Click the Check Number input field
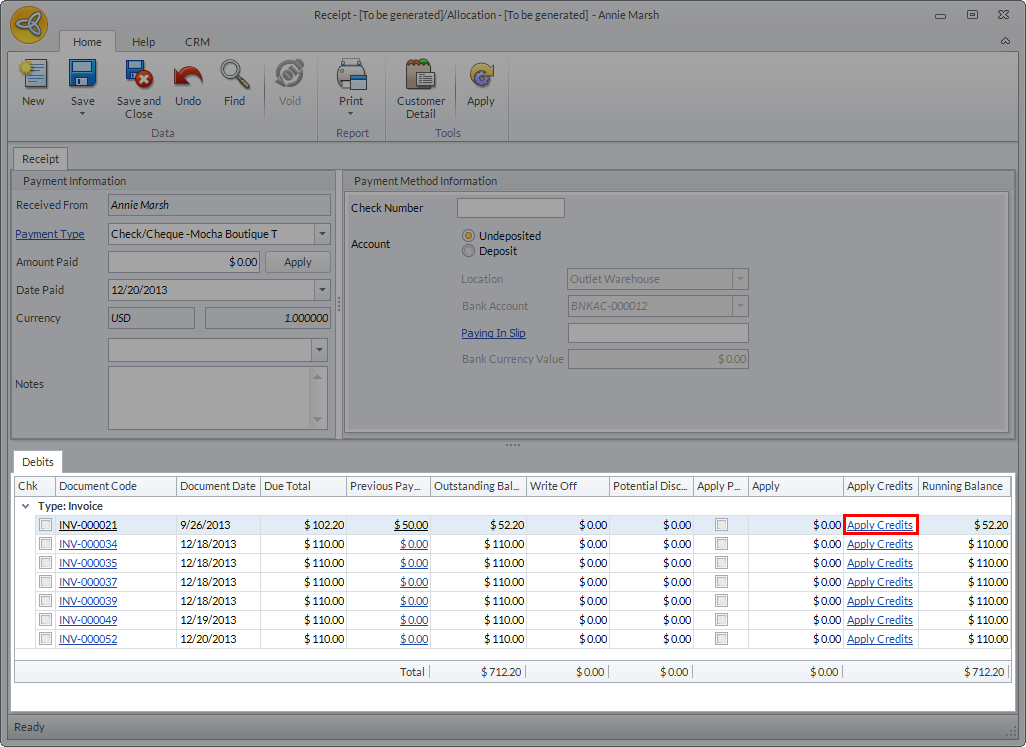Viewport: 1026px width, 747px height. coord(510,208)
